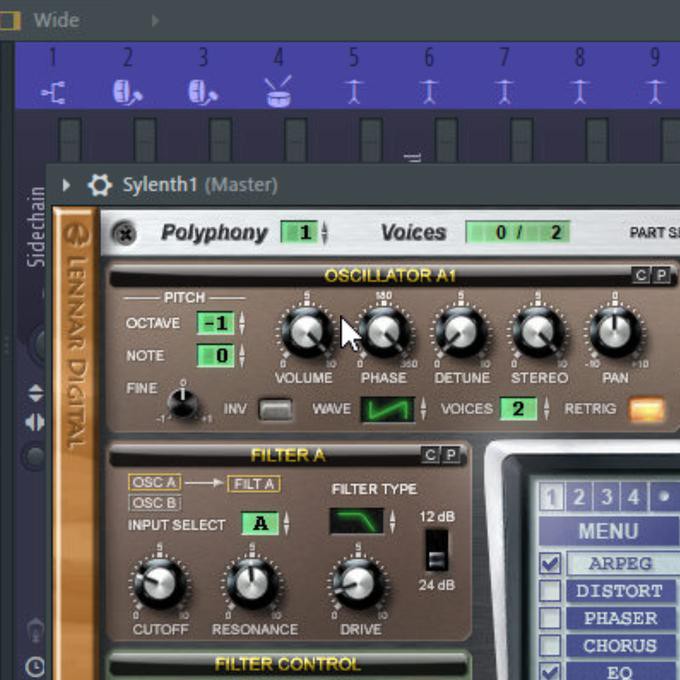Select the mixer track 1 routing icon

pos(53,93)
